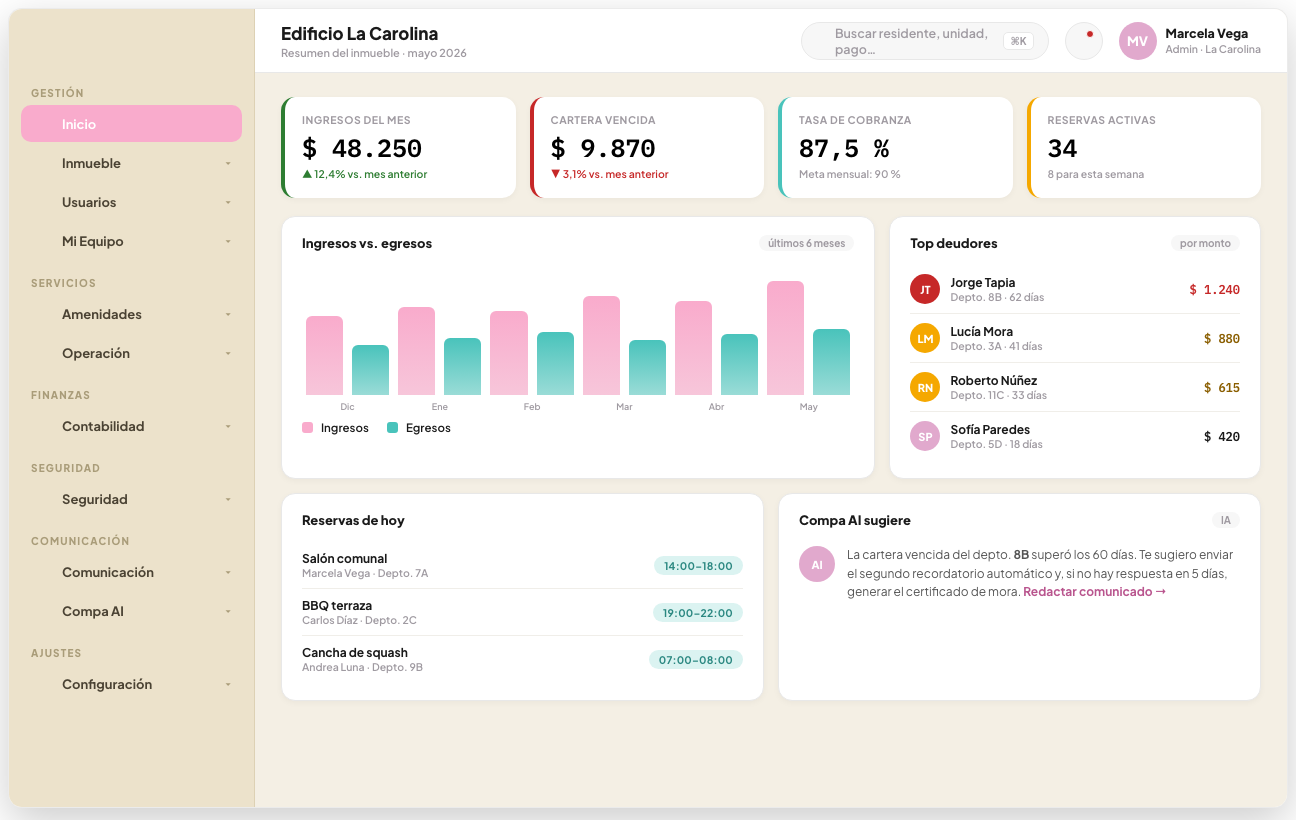
Task: Expand the Contabilidad sidebar section
Action: (131, 426)
